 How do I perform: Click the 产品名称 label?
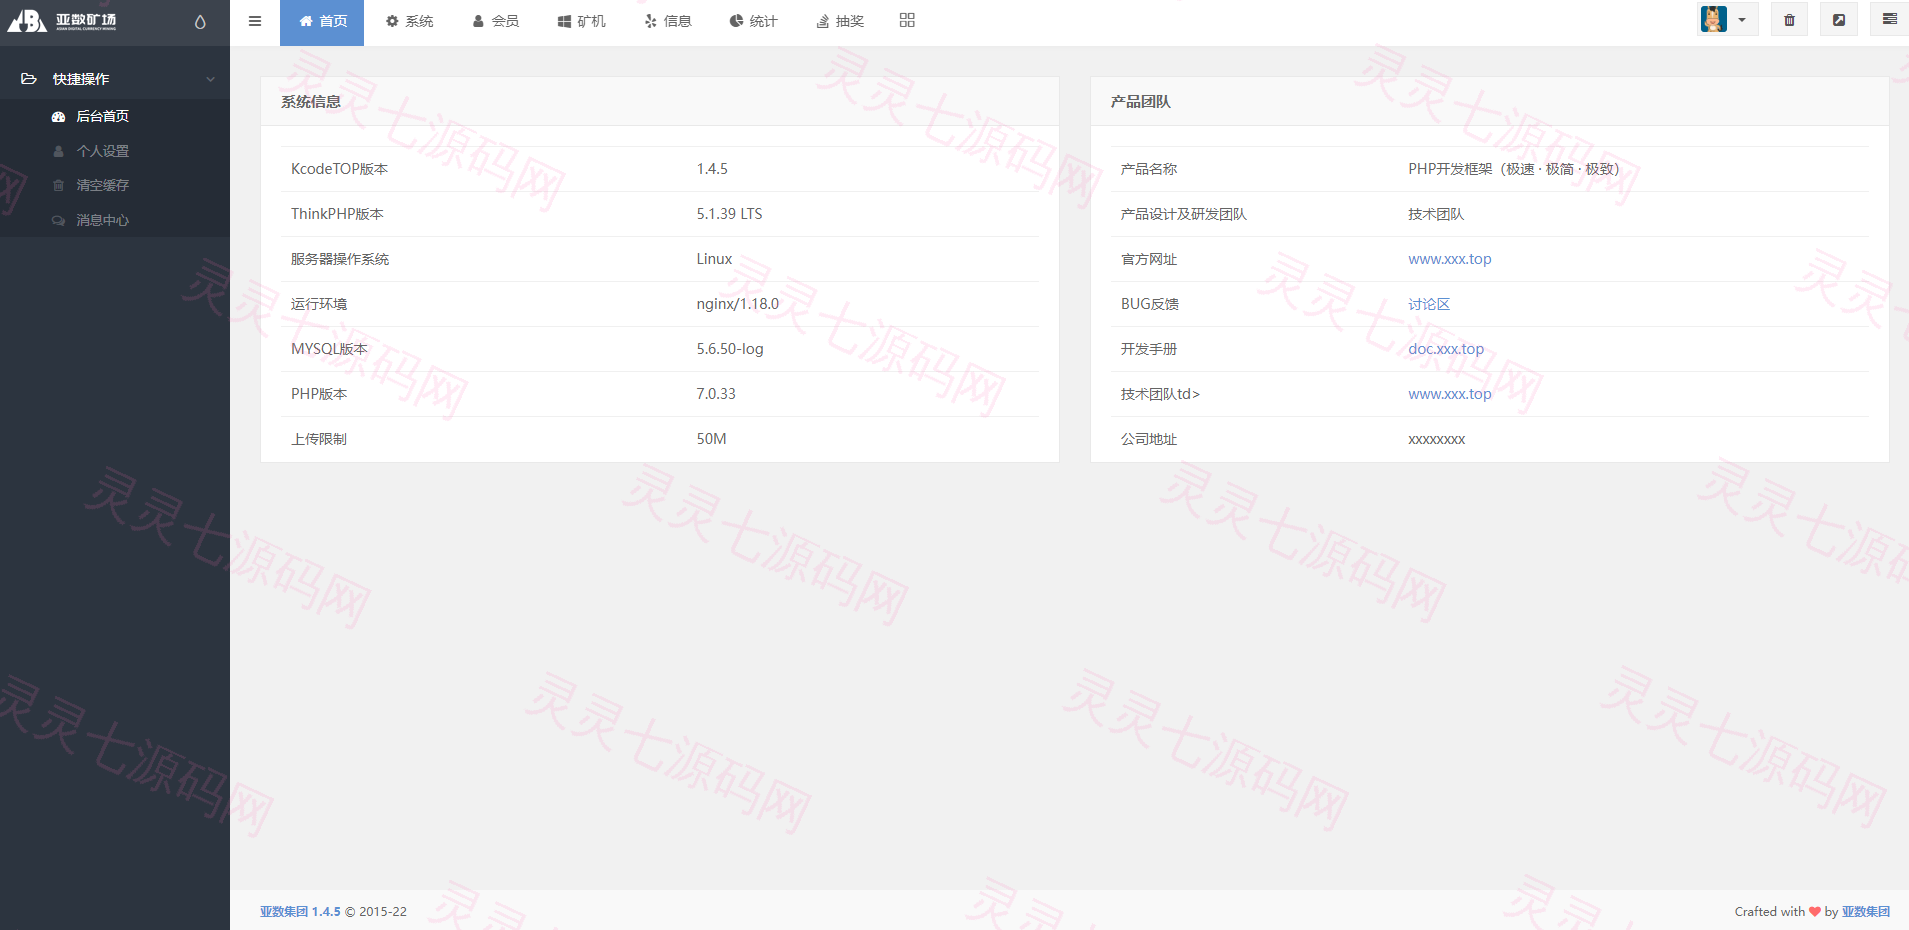(x=1149, y=169)
